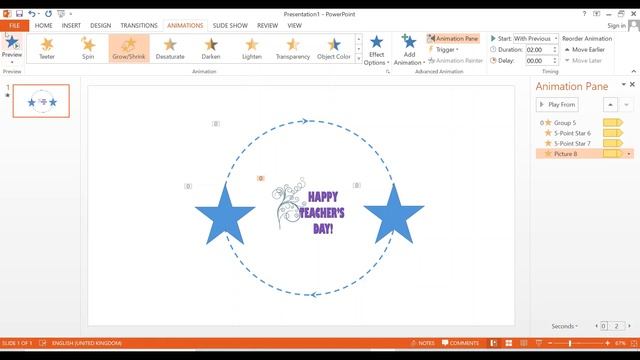Image resolution: width=640 pixels, height=360 pixels.
Task: Save the presentation from quick access toolbar
Action: pos(19,14)
